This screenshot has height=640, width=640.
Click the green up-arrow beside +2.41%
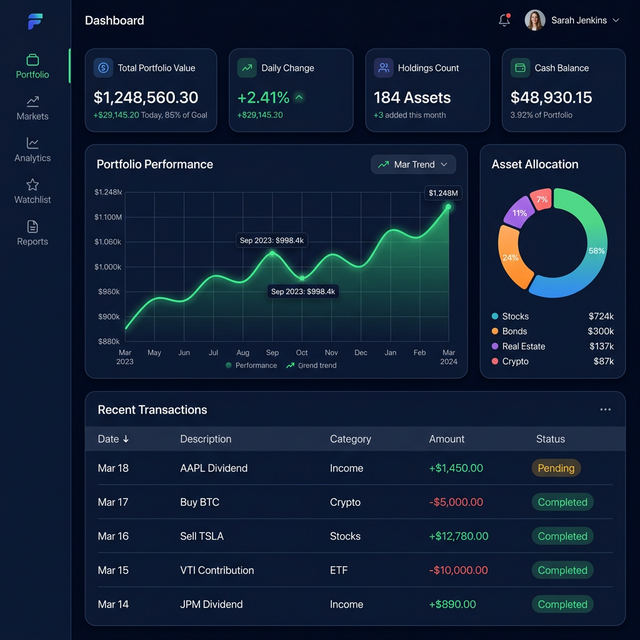[299, 98]
